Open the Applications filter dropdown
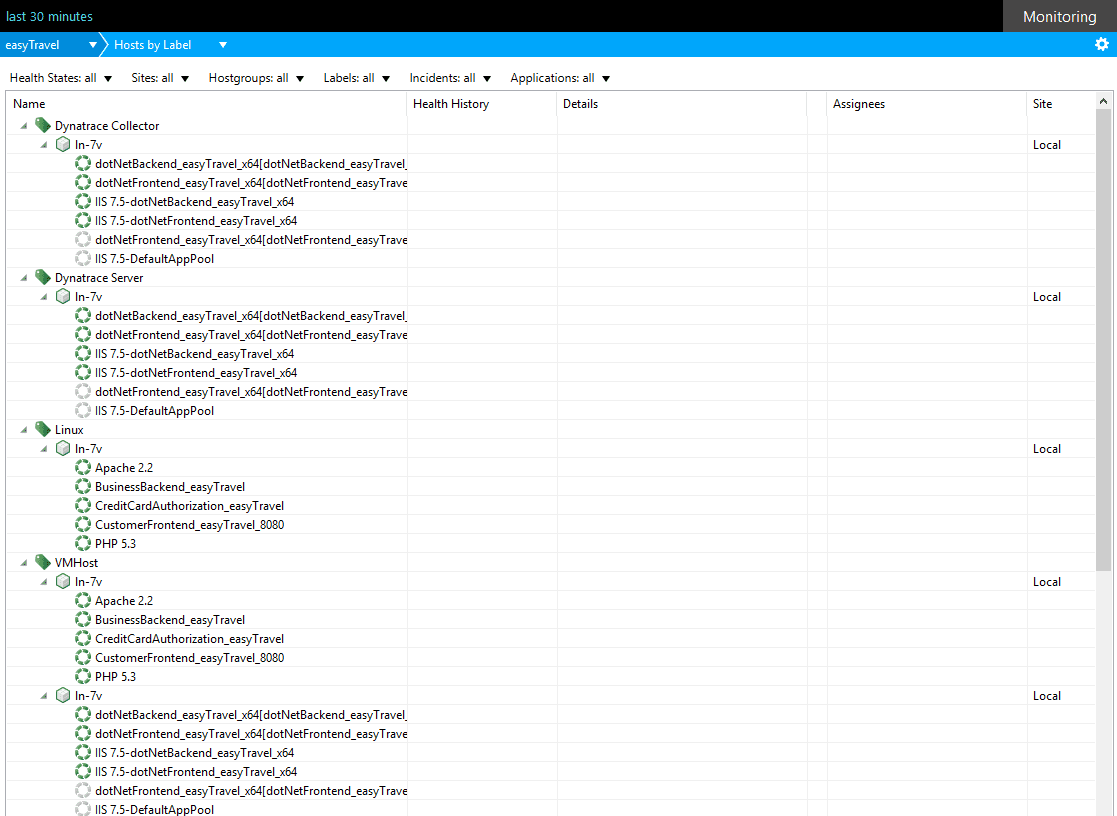1117x816 pixels. click(x=560, y=78)
